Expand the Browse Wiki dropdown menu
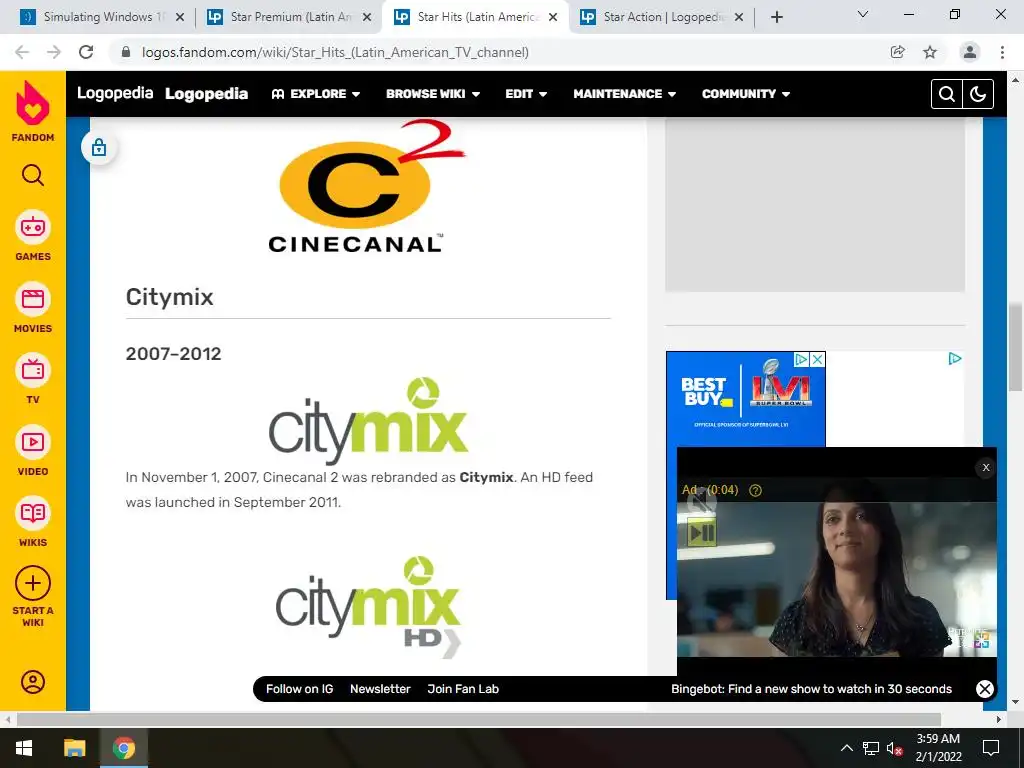This screenshot has height=768, width=1024. 433,94
